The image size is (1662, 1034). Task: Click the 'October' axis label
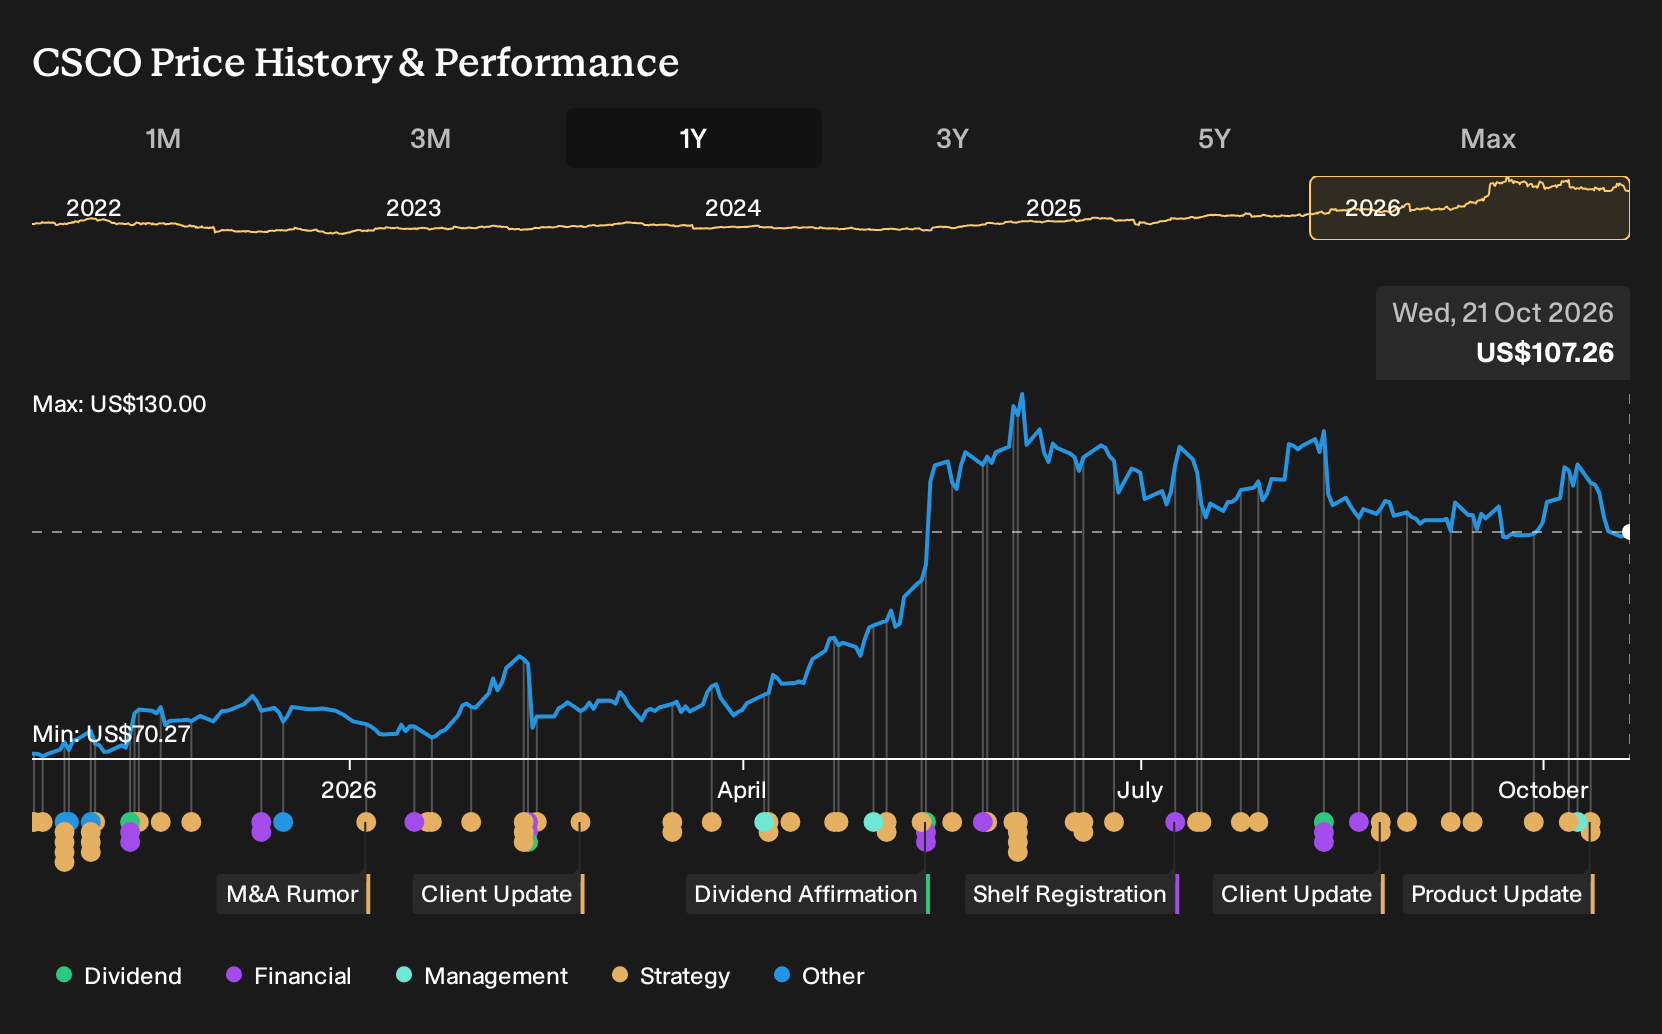[1543, 790]
